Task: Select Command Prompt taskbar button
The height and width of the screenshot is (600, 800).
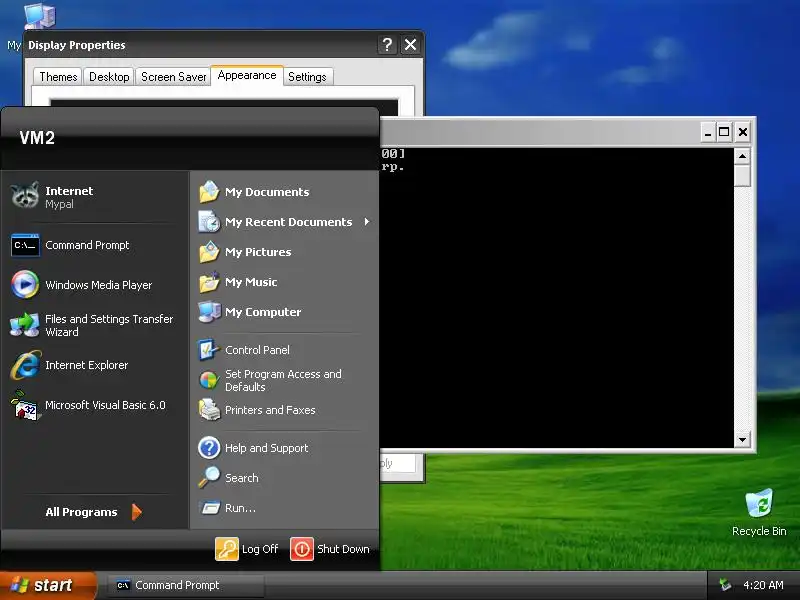Action: coord(186,585)
